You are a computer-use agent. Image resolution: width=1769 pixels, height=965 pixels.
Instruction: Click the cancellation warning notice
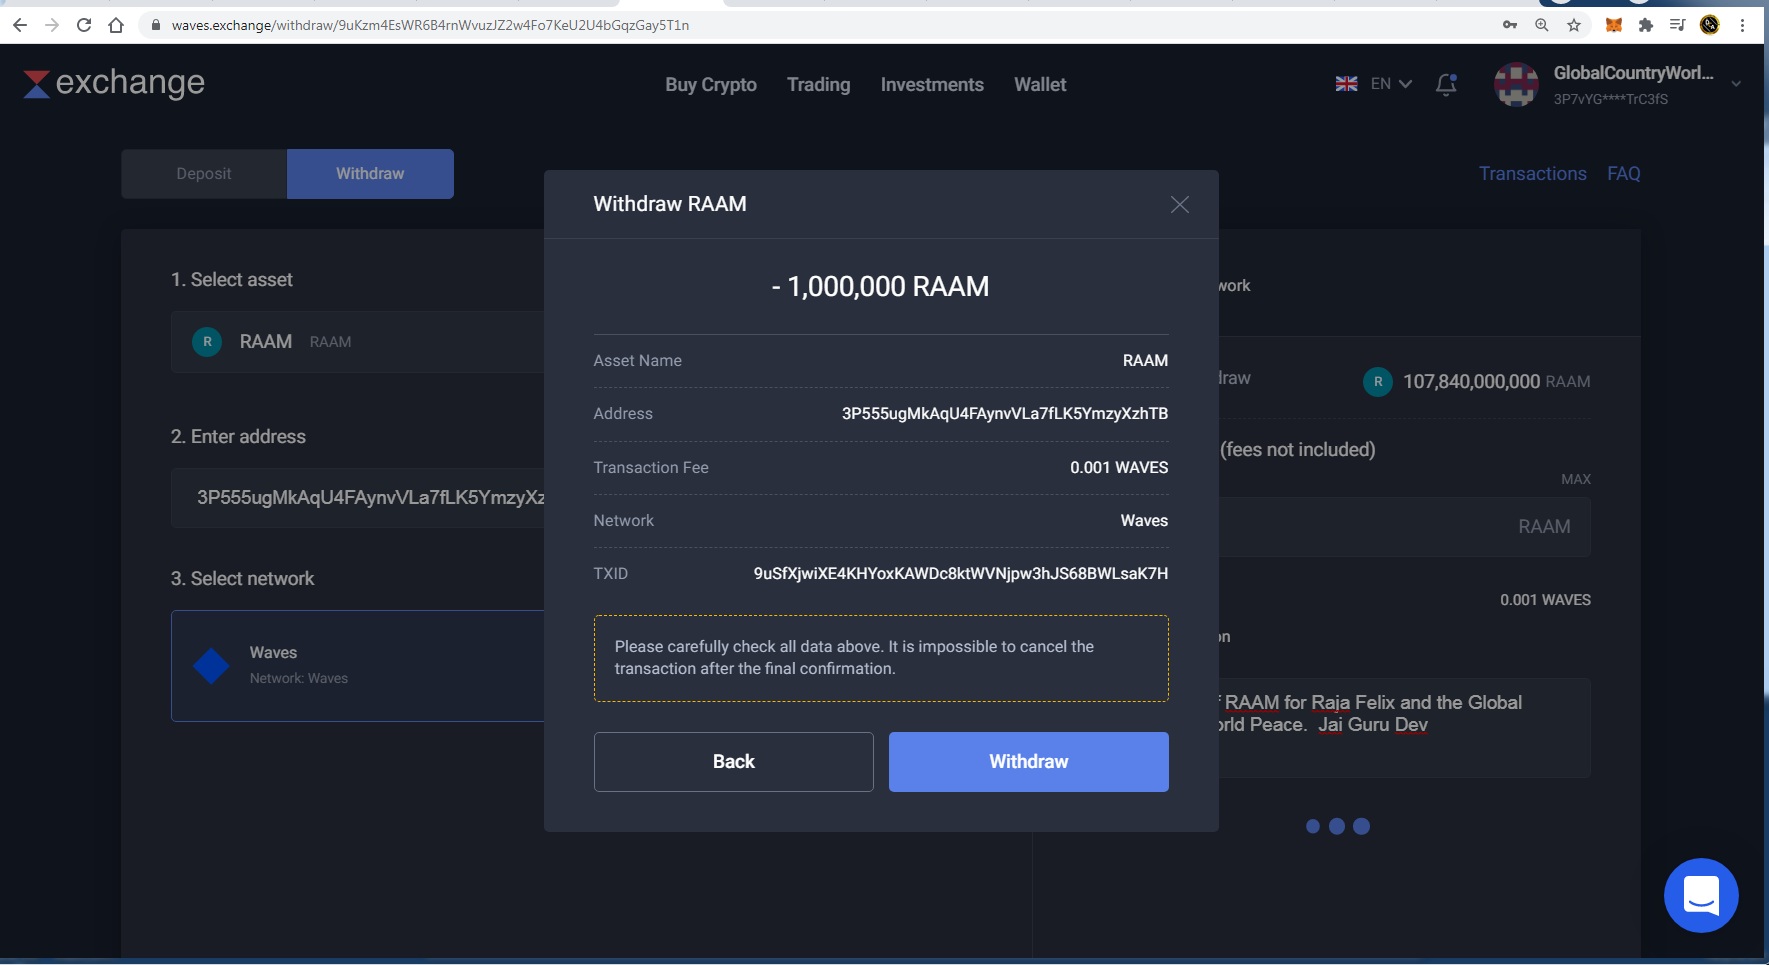click(x=881, y=658)
